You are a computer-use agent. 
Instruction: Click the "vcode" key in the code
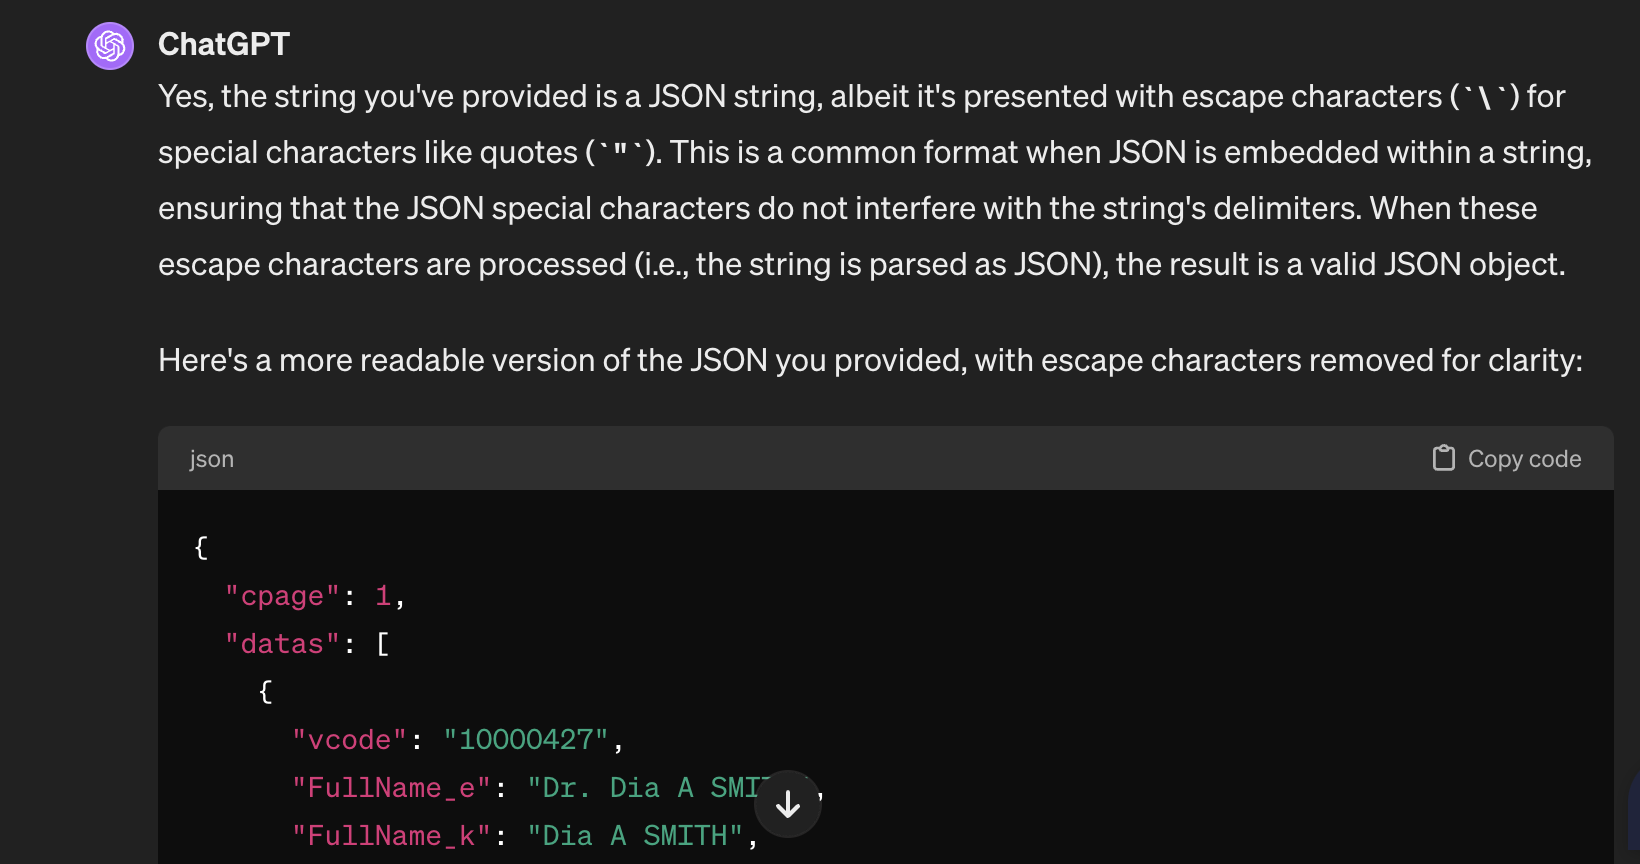click(x=350, y=740)
